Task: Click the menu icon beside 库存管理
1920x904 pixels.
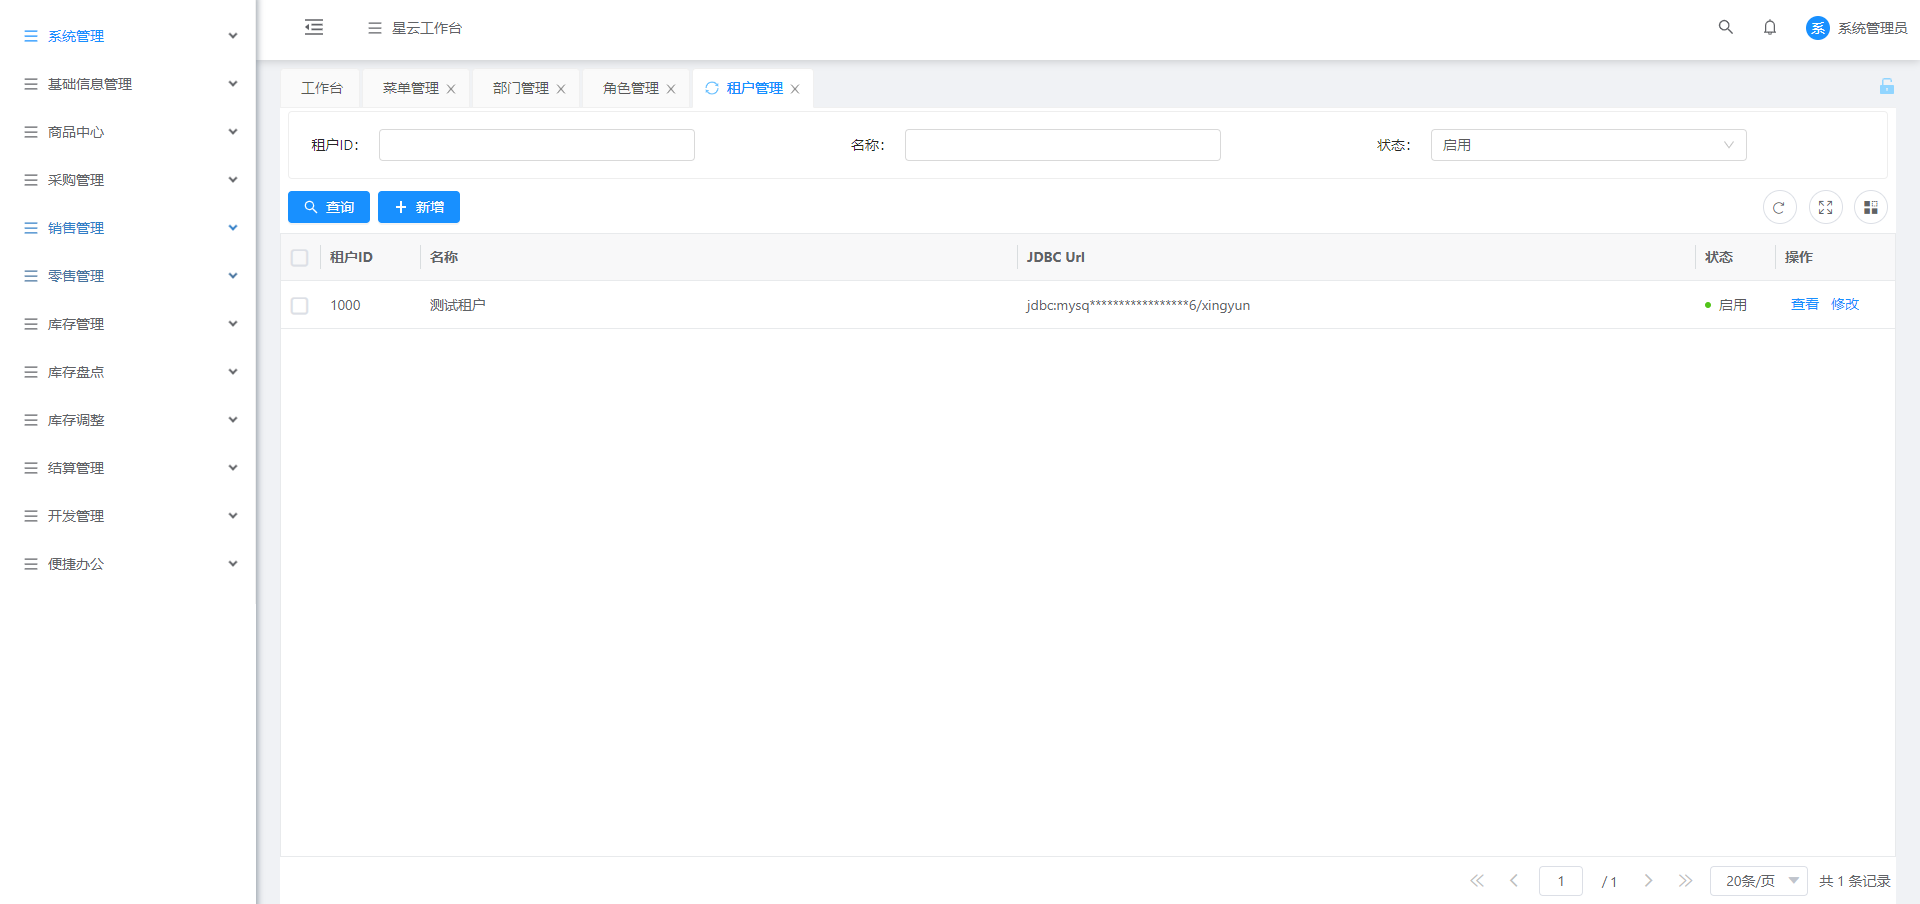Action: coord(31,324)
